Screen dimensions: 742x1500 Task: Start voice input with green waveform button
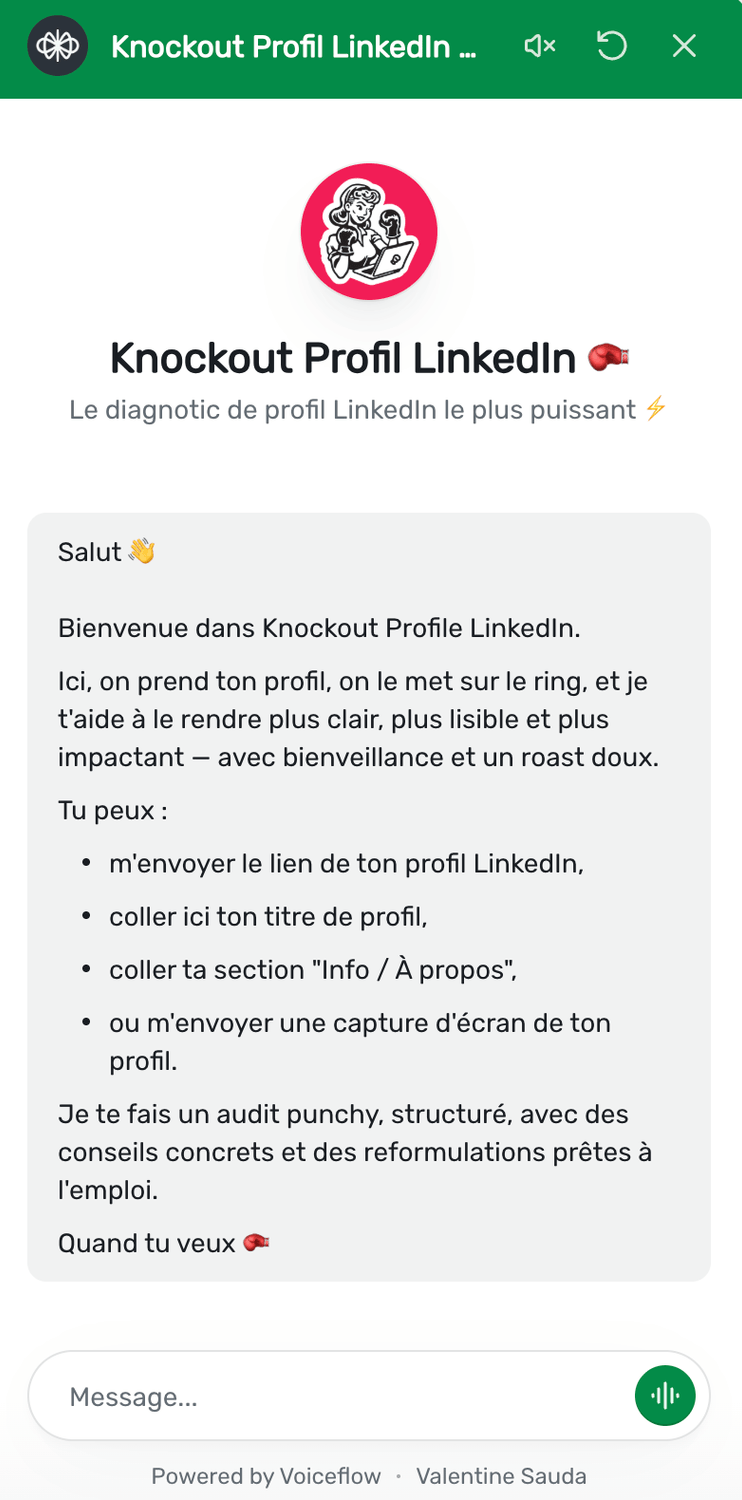click(665, 1395)
